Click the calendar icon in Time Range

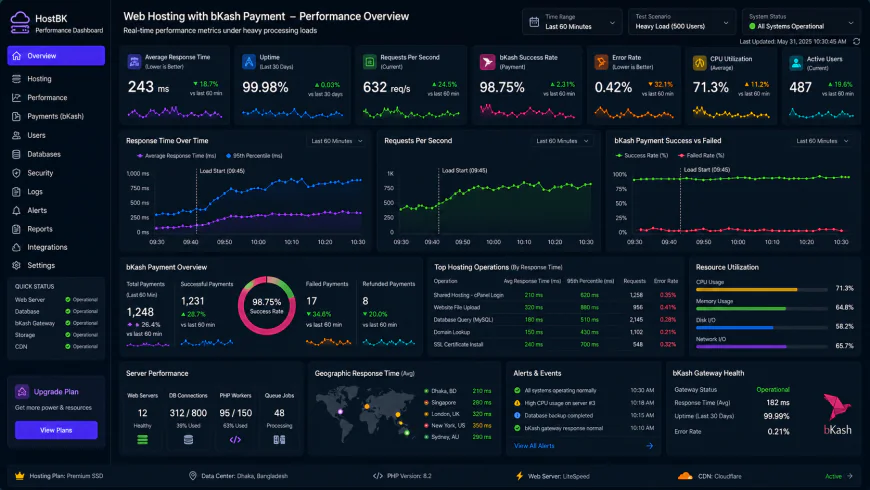point(534,22)
